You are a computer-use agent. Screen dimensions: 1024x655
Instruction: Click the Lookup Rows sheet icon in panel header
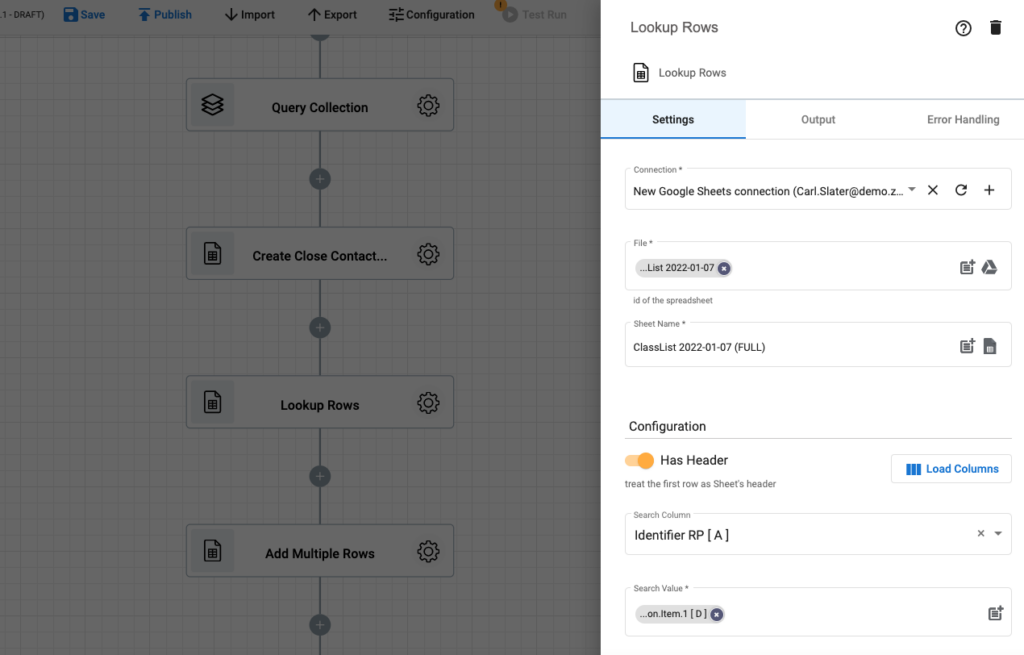click(x=641, y=72)
